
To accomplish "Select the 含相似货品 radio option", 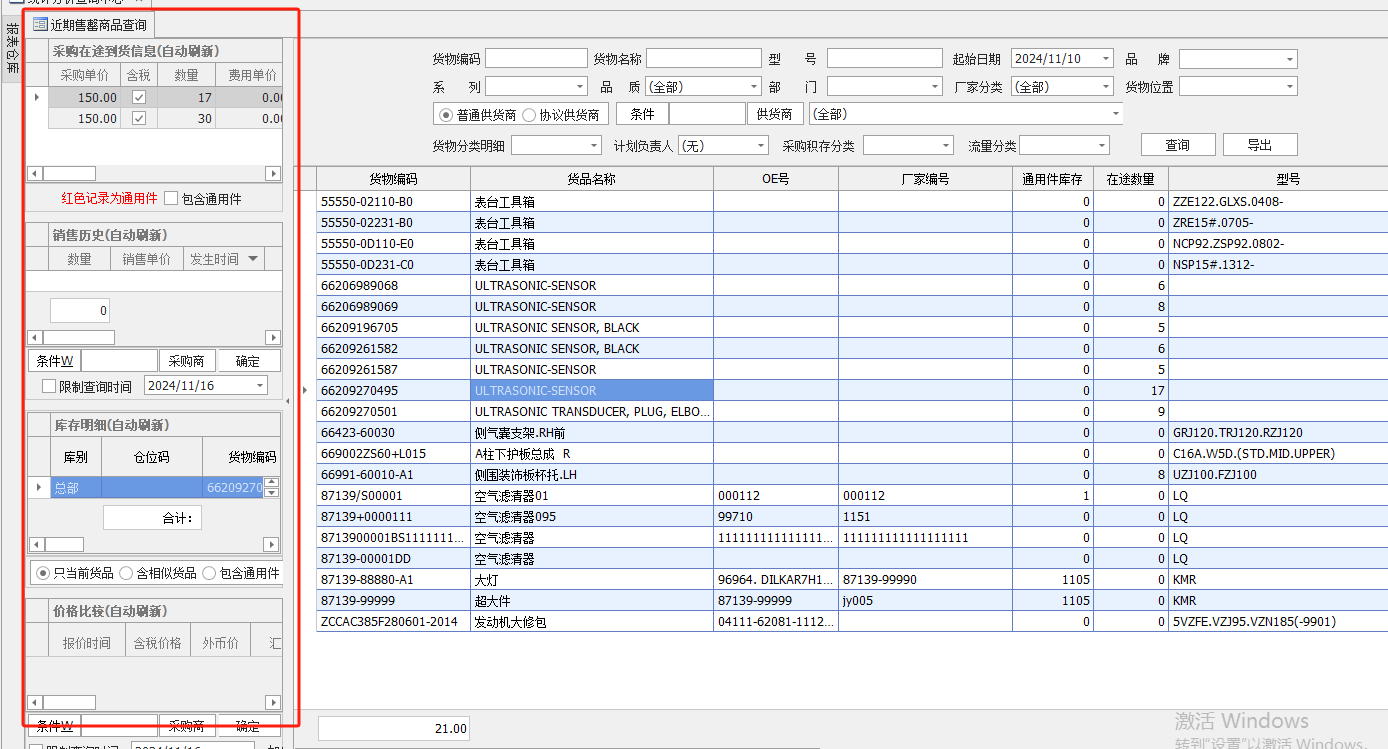I will tap(126, 573).
